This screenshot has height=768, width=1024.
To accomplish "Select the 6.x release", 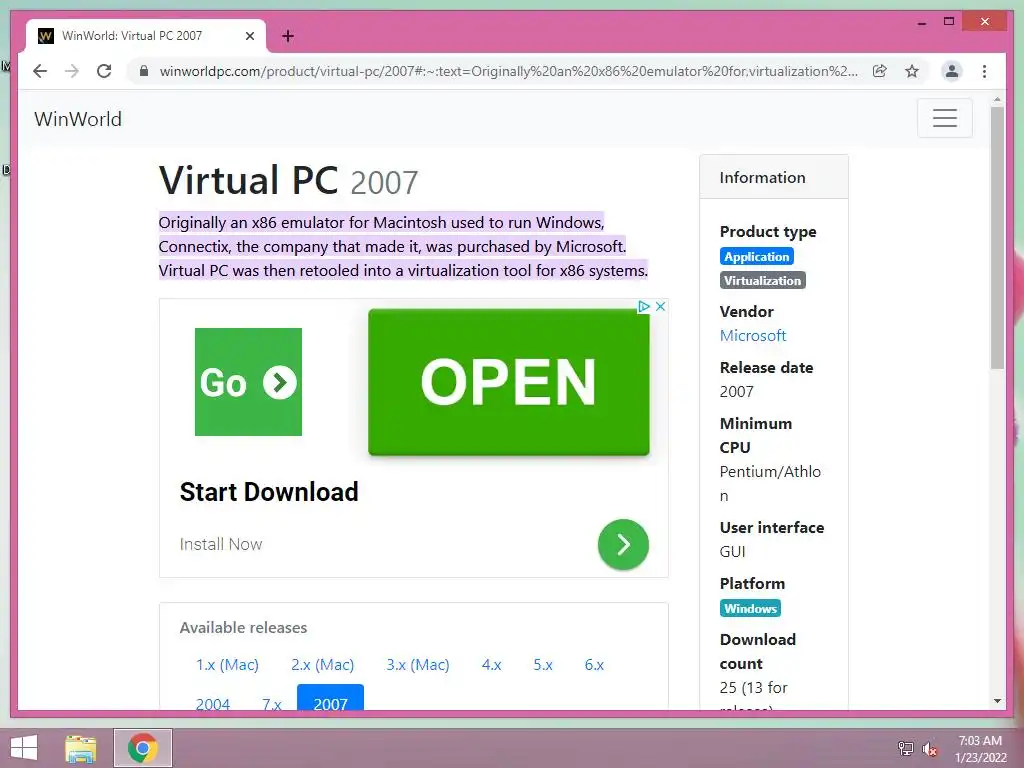I will coord(594,664).
